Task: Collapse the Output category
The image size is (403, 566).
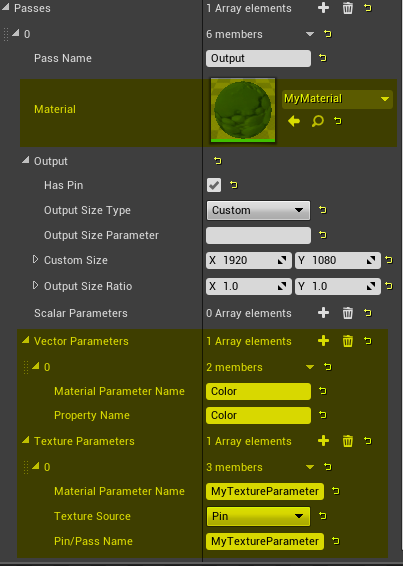Action: click(26, 160)
